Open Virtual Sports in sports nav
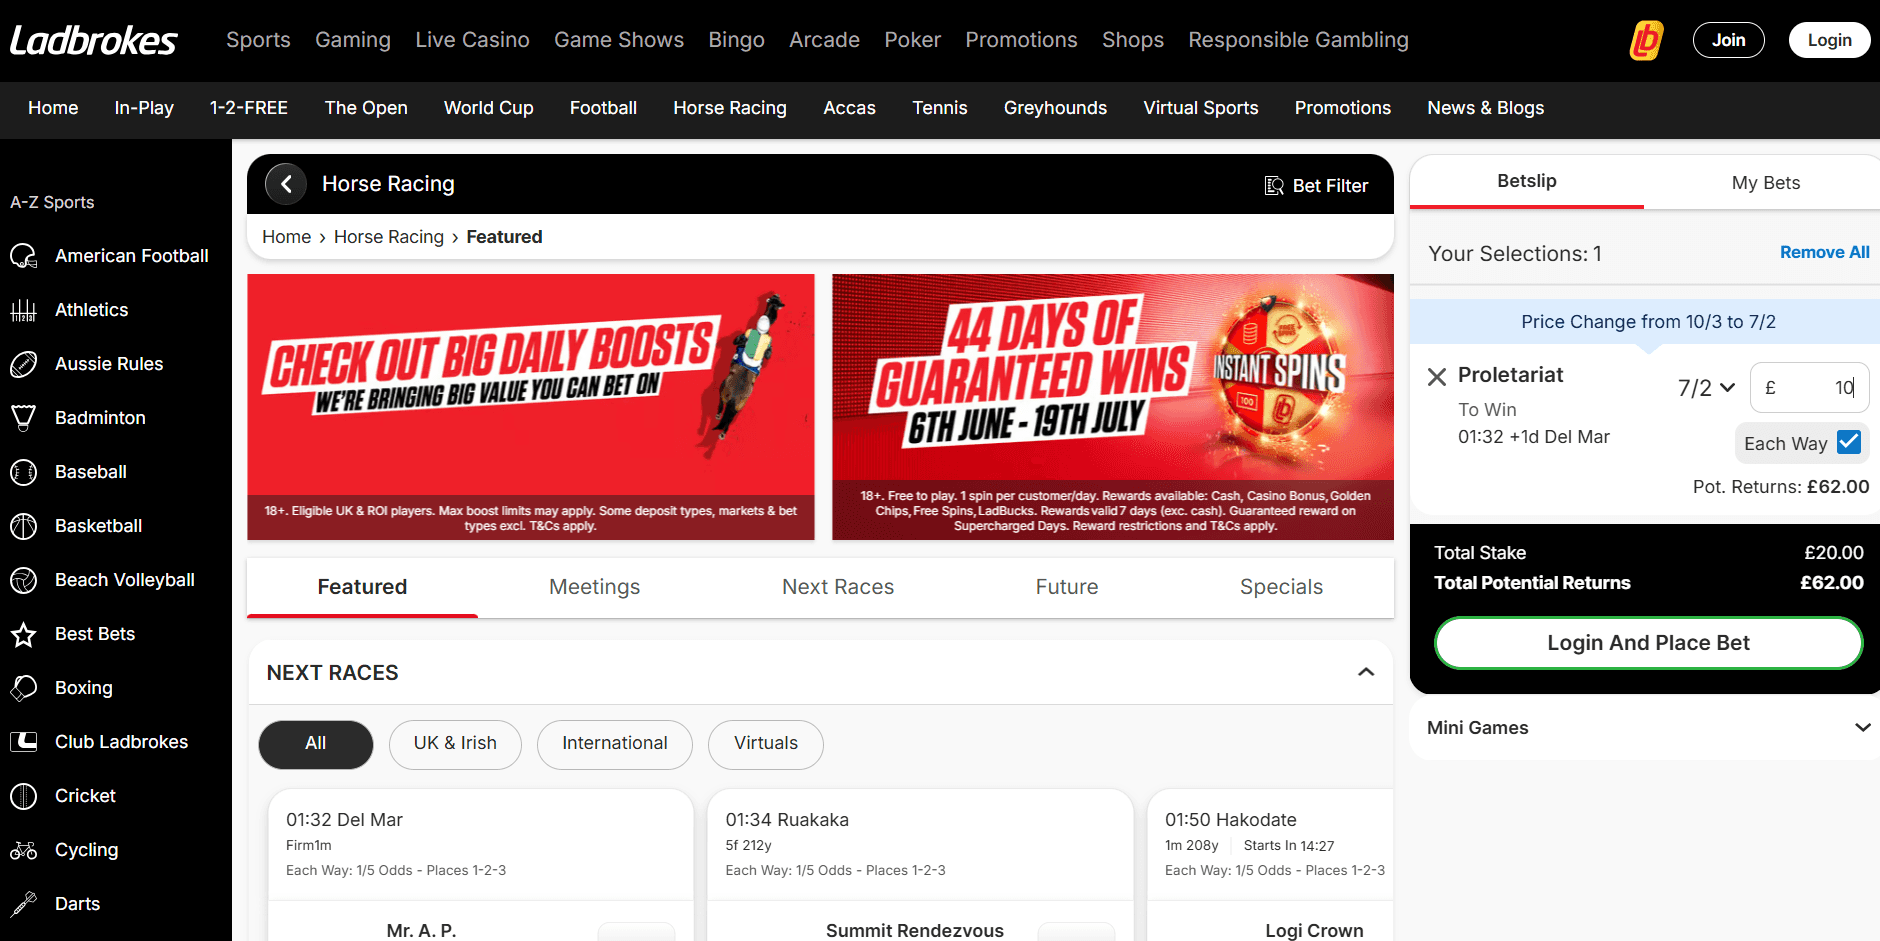 pos(1201,108)
